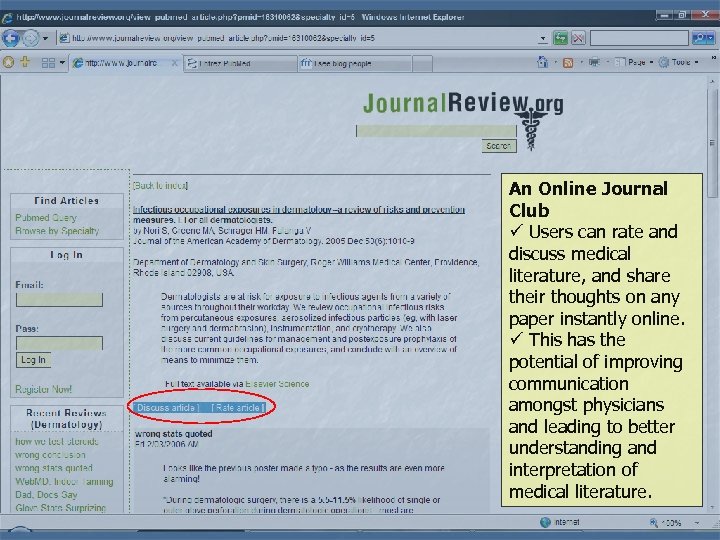Open 'how we test steroids' review
Screen dimensions: 720x540
[57, 442]
